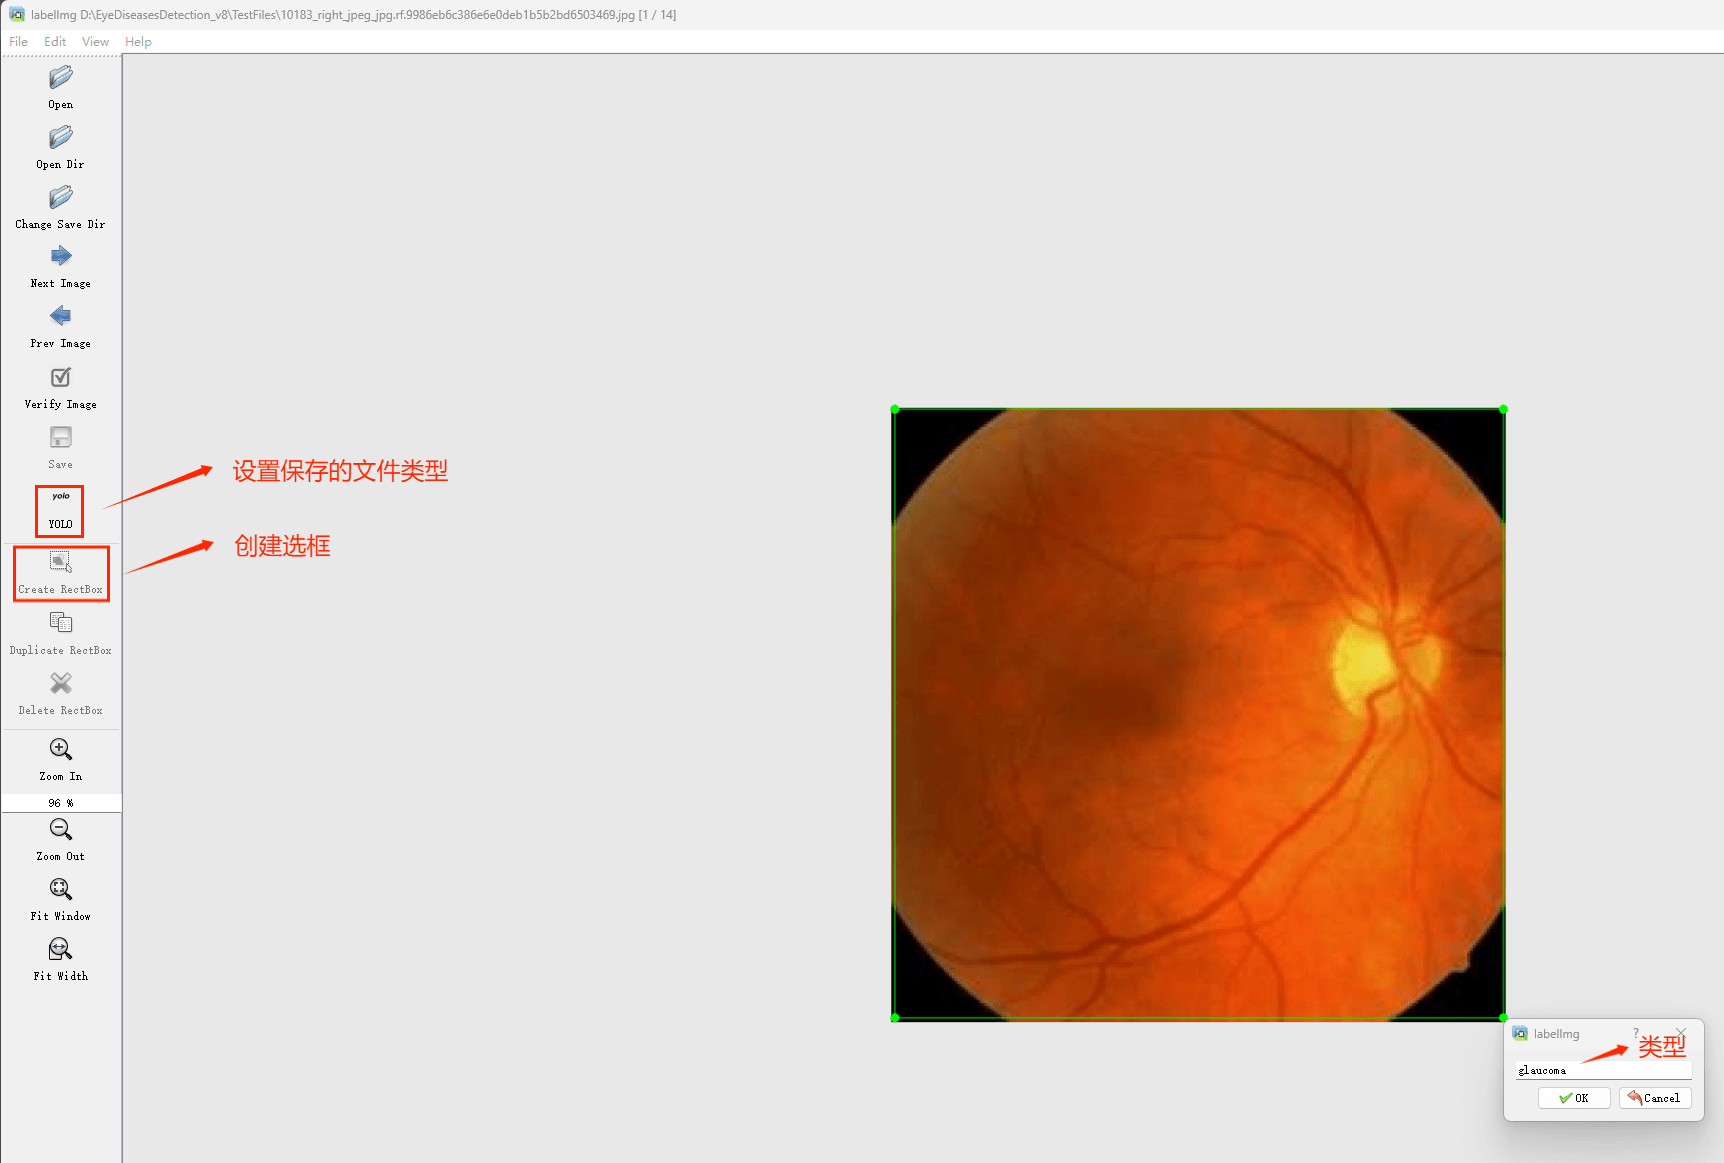Image resolution: width=1724 pixels, height=1163 pixels.
Task: Click the top-right bounding box vertex
Action: tap(1503, 409)
